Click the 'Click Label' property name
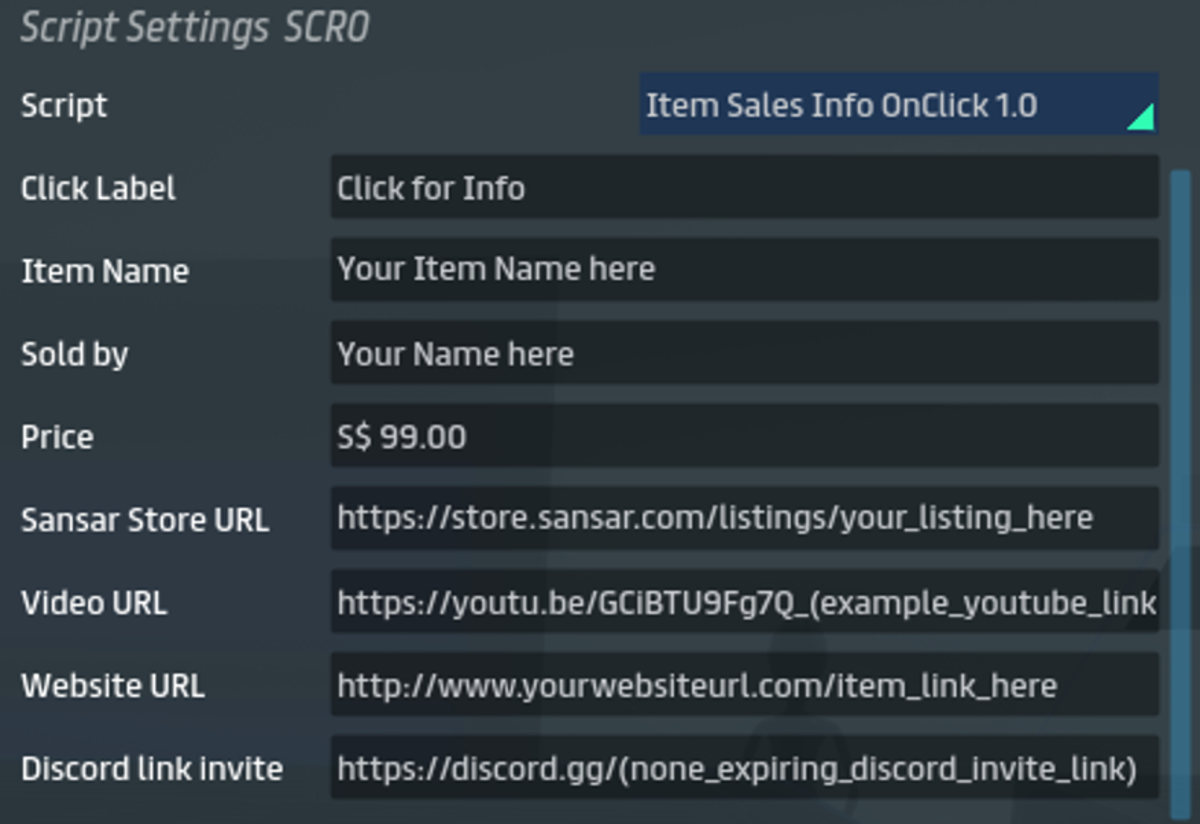This screenshot has width=1200, height=824. pos(98,188)
